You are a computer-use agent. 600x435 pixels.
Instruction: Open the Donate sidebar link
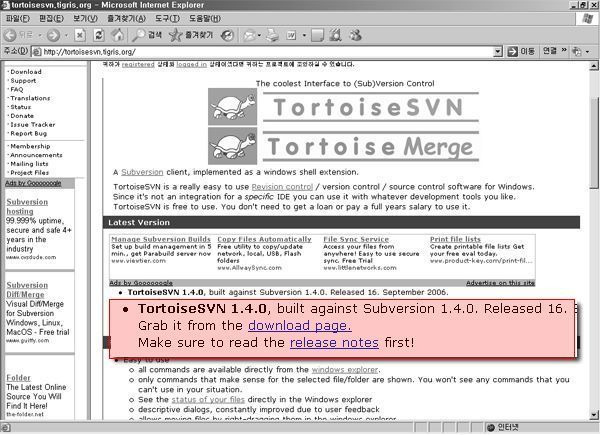[x=22, y=116]
